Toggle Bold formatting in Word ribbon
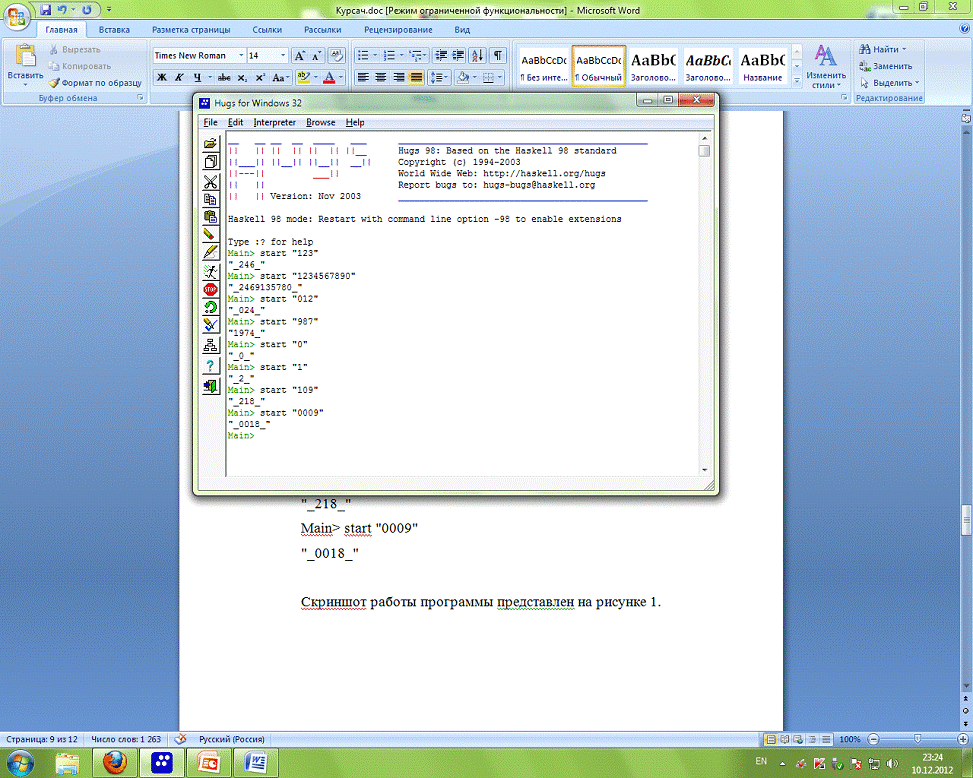The width and height of the screenshot is (973, 778). pos(161,77)
